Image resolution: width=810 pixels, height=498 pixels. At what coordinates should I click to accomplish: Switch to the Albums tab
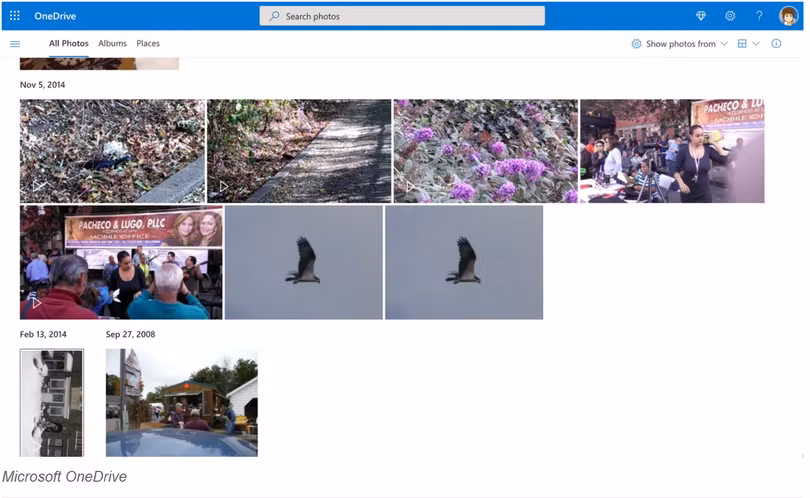tap(112, 44)
